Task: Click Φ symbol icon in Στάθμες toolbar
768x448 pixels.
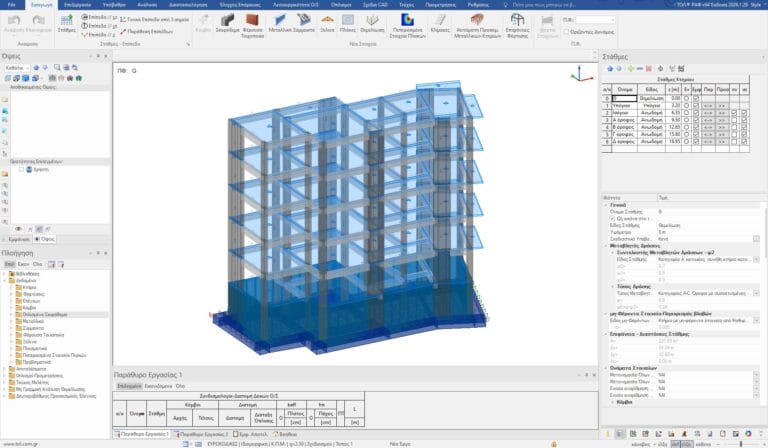Action: coord(660,69)
